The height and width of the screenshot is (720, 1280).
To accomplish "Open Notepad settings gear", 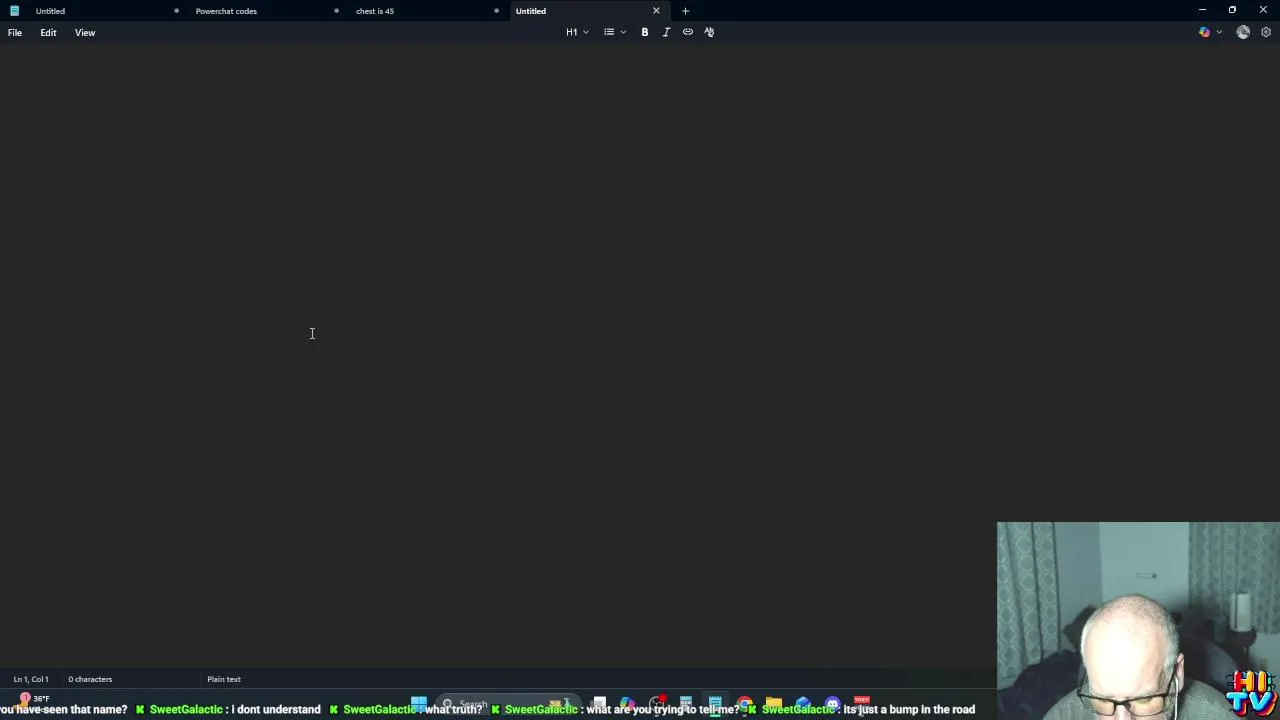I will 1265,32.
